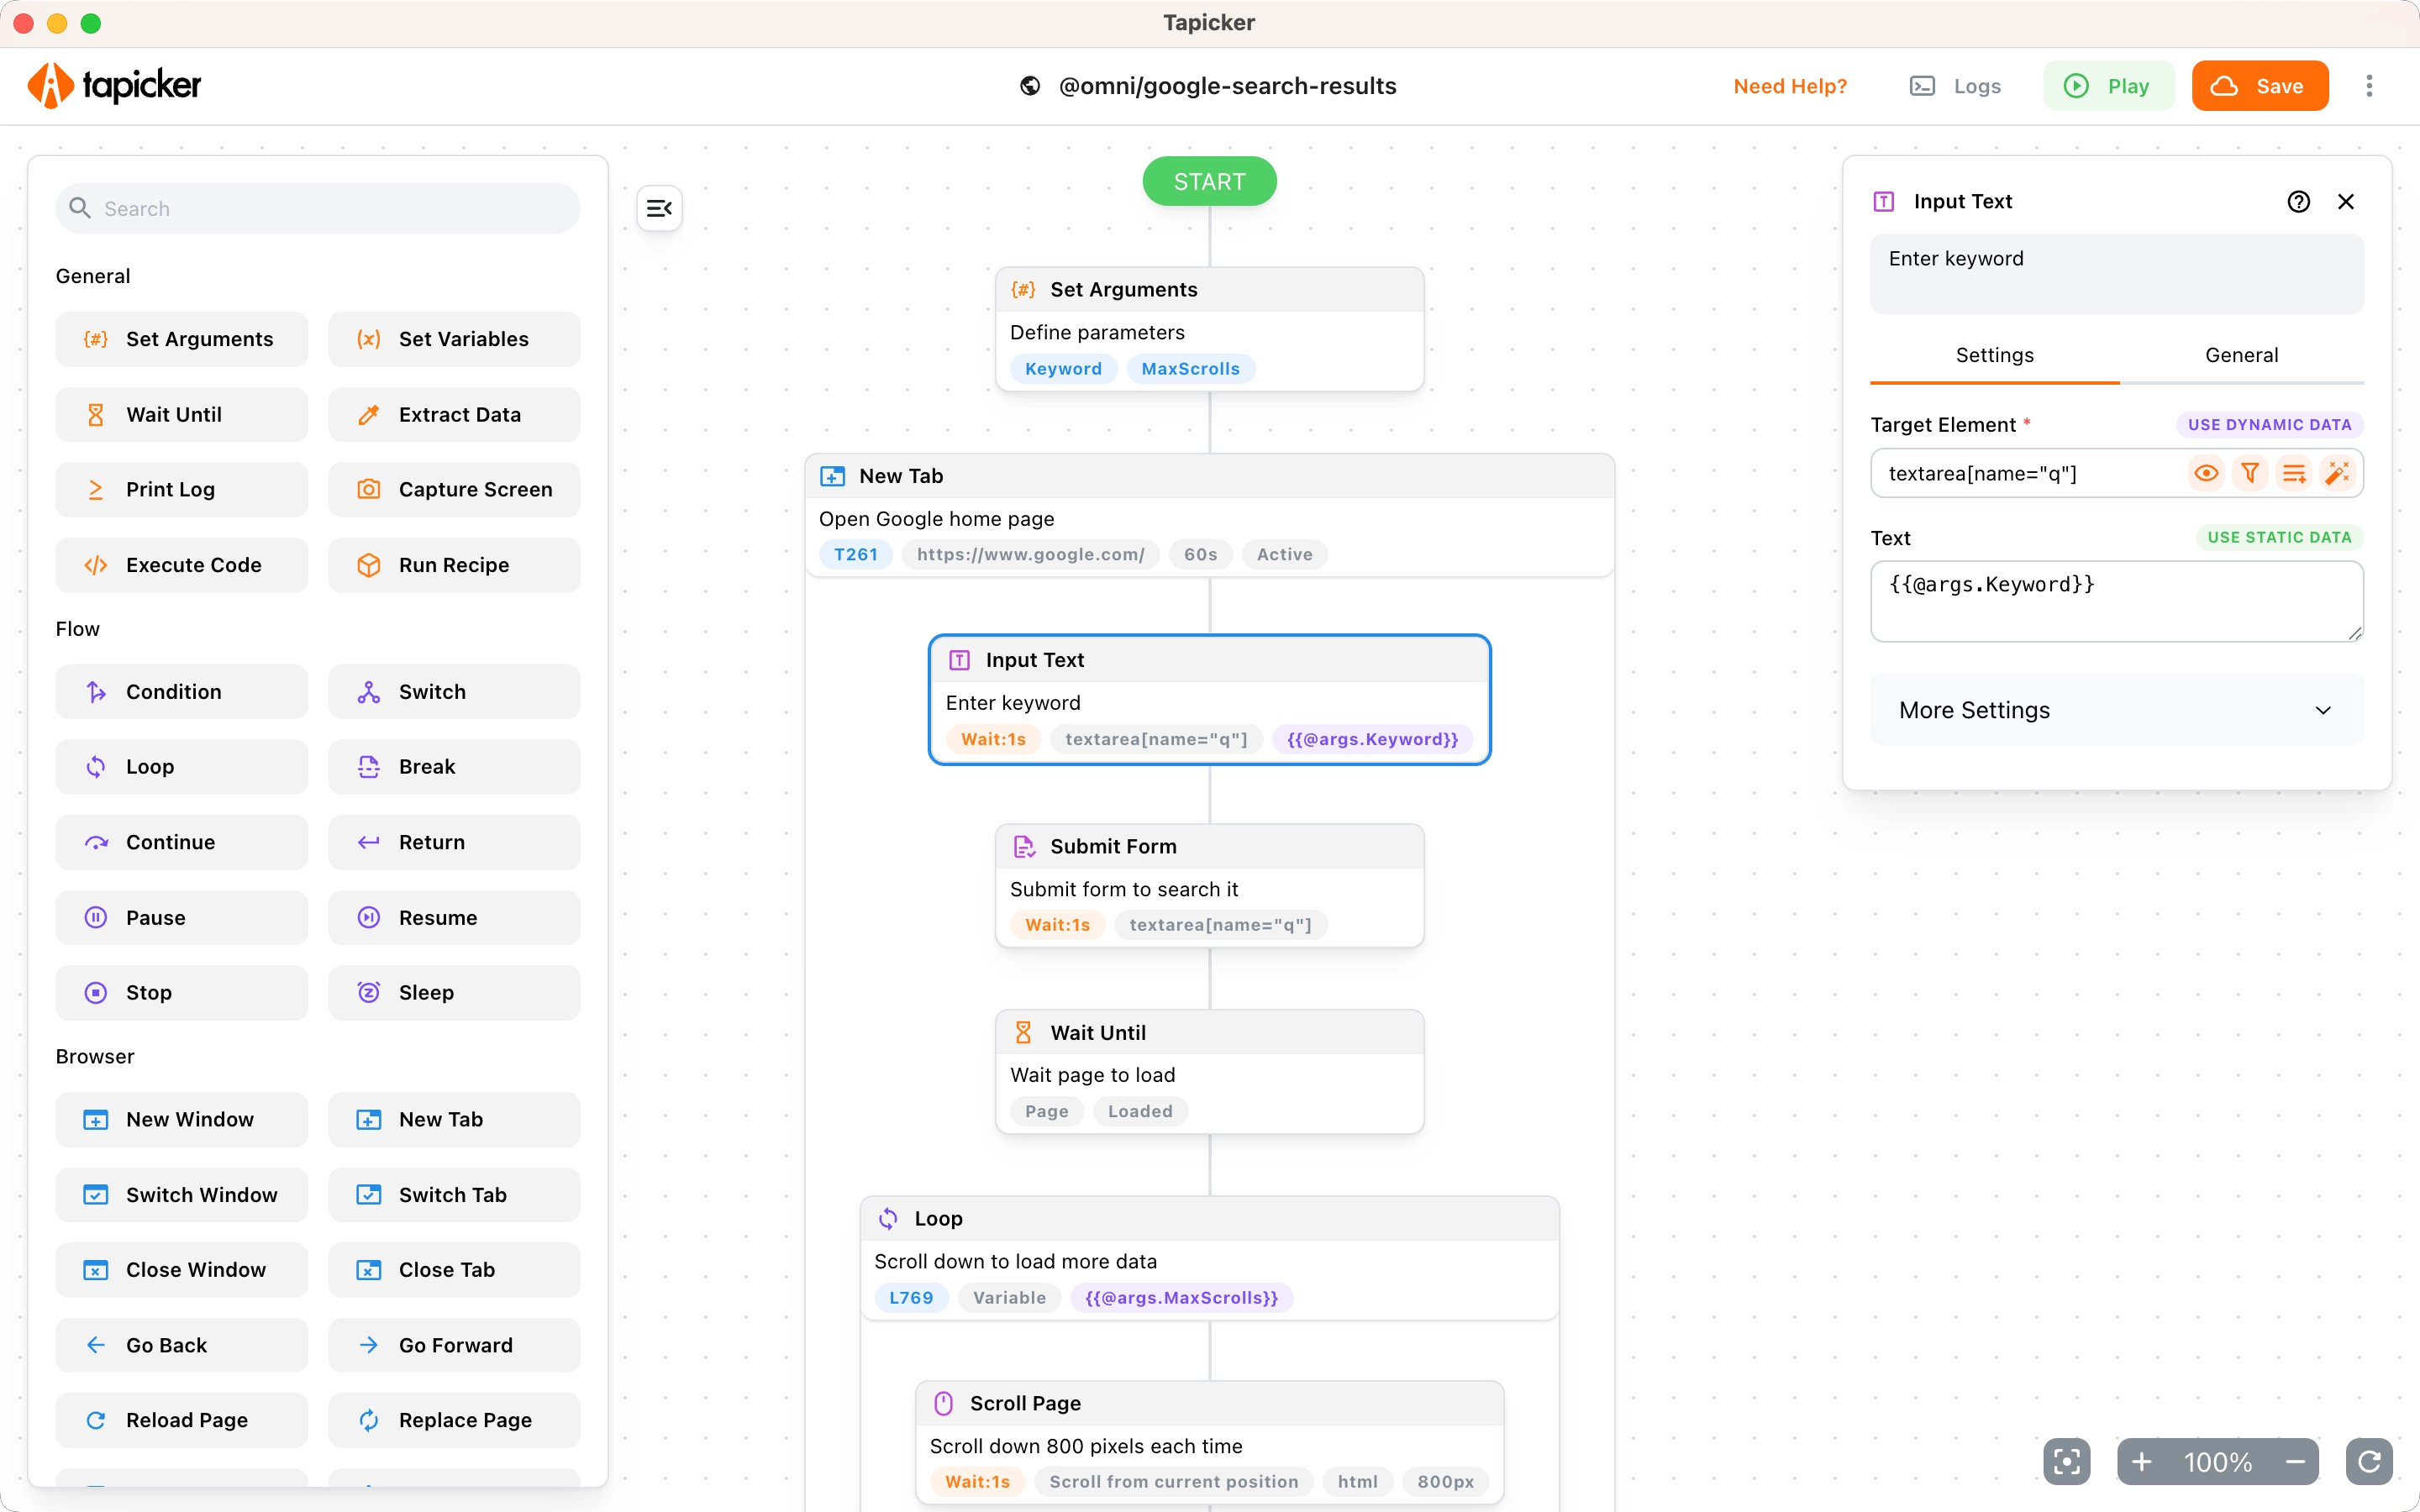Image resolution: width=2420 pixels, height=1512 pixels.
Task: Select the Set Arguments node on canvas
Action: tap(1209, 329)
